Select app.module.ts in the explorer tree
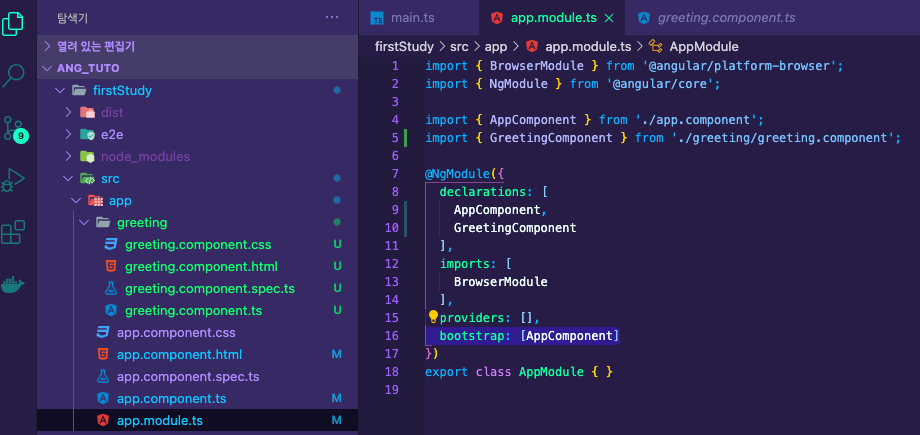This screenshot has height=435, width=920. pyautogui.click(x=198, y=420)
